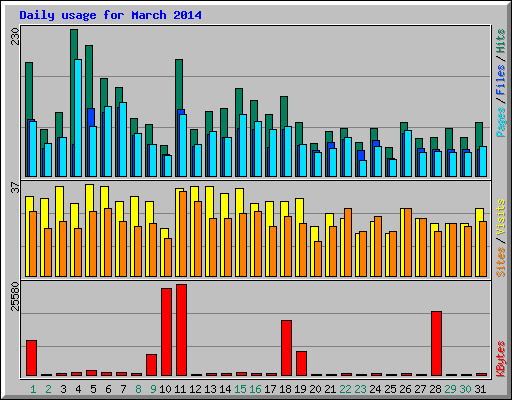Click the cyan pages bar for day 26
This screenshot has height=400, width=512.
[x=408, y=153]
